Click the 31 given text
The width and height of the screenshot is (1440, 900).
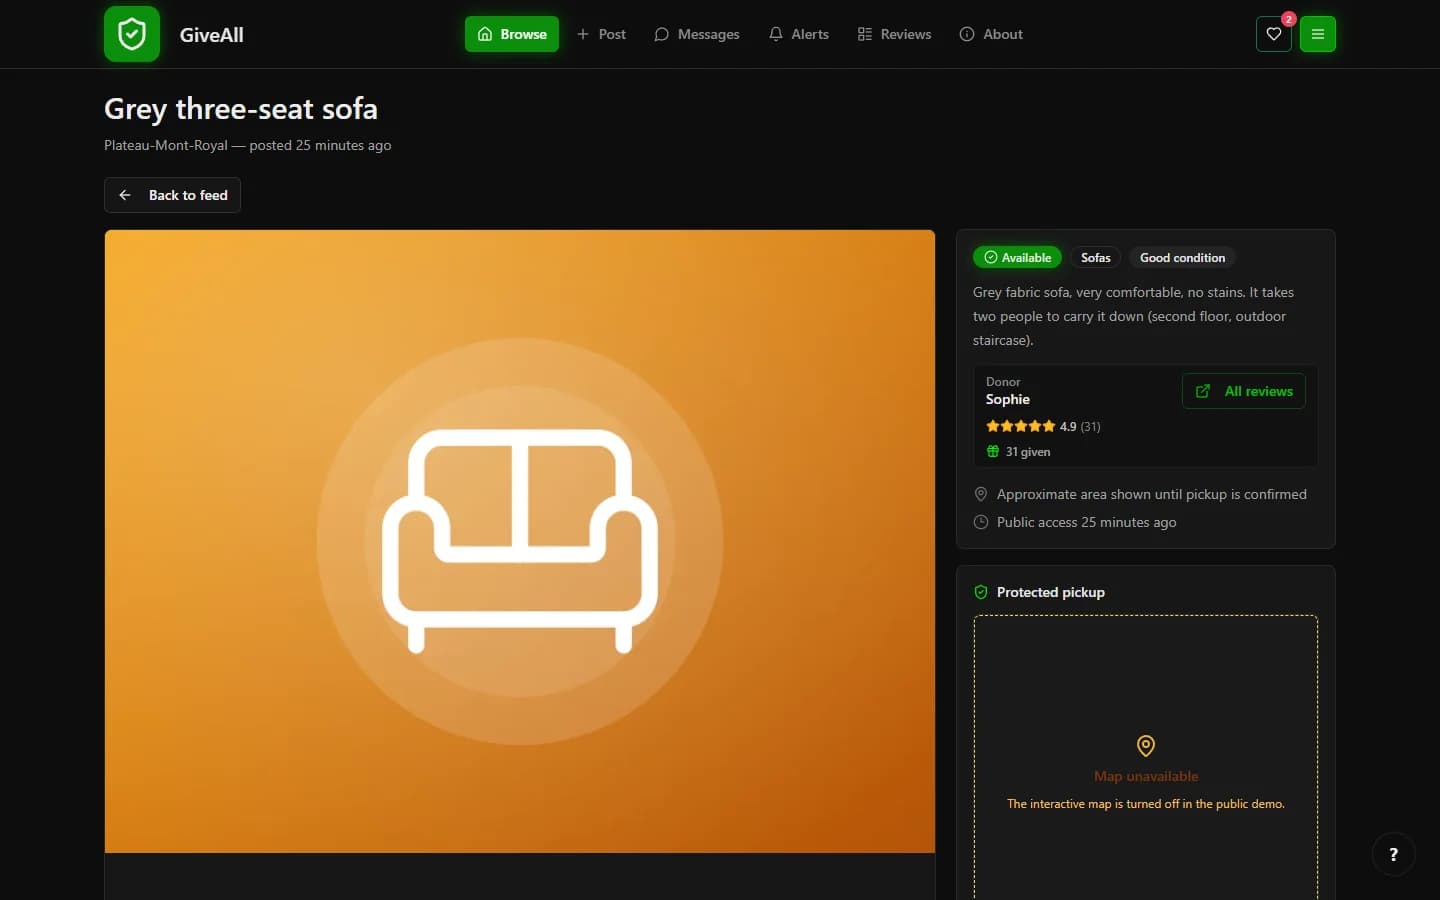coord(1028,452)
